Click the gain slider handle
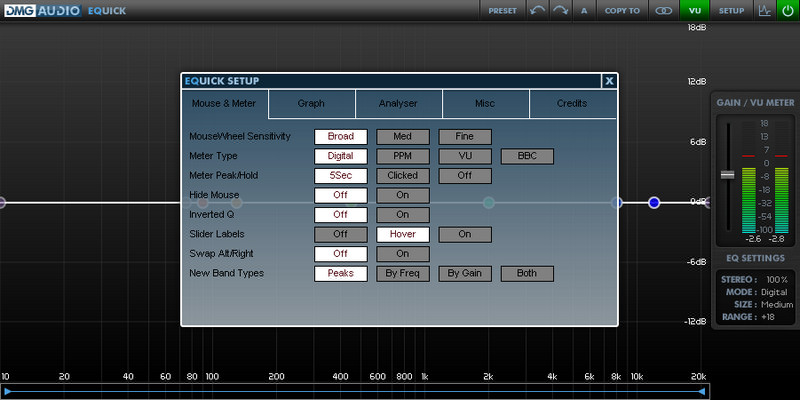This screenshot has height=400, width=800. click(x=727, y=175)
